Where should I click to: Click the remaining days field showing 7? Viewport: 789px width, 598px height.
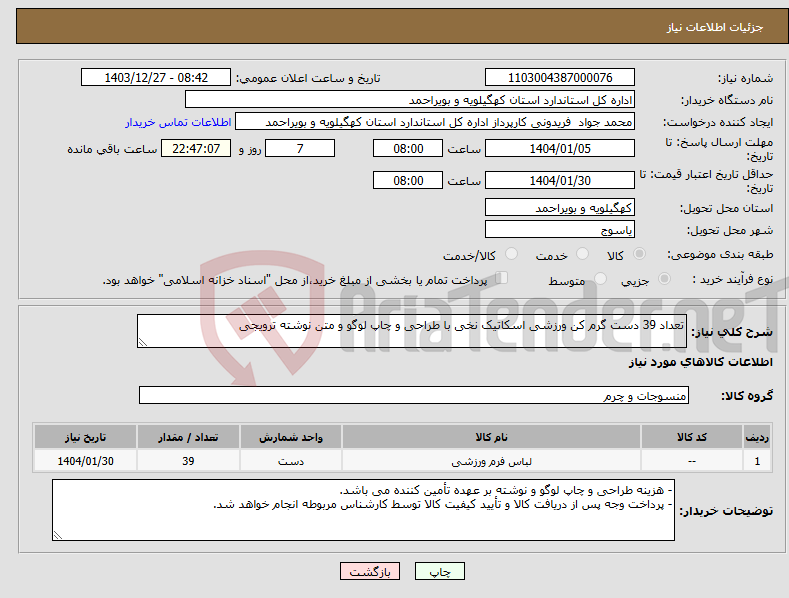(300, 148)
